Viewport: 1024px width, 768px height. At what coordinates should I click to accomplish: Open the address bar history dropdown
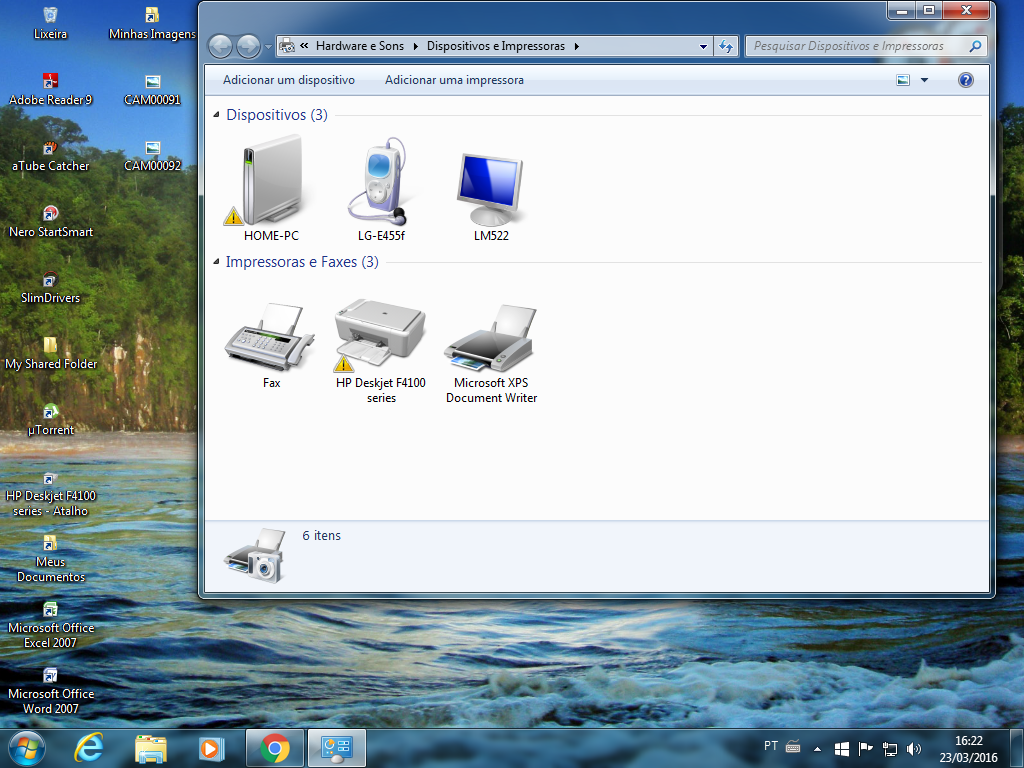coord(703,46)
